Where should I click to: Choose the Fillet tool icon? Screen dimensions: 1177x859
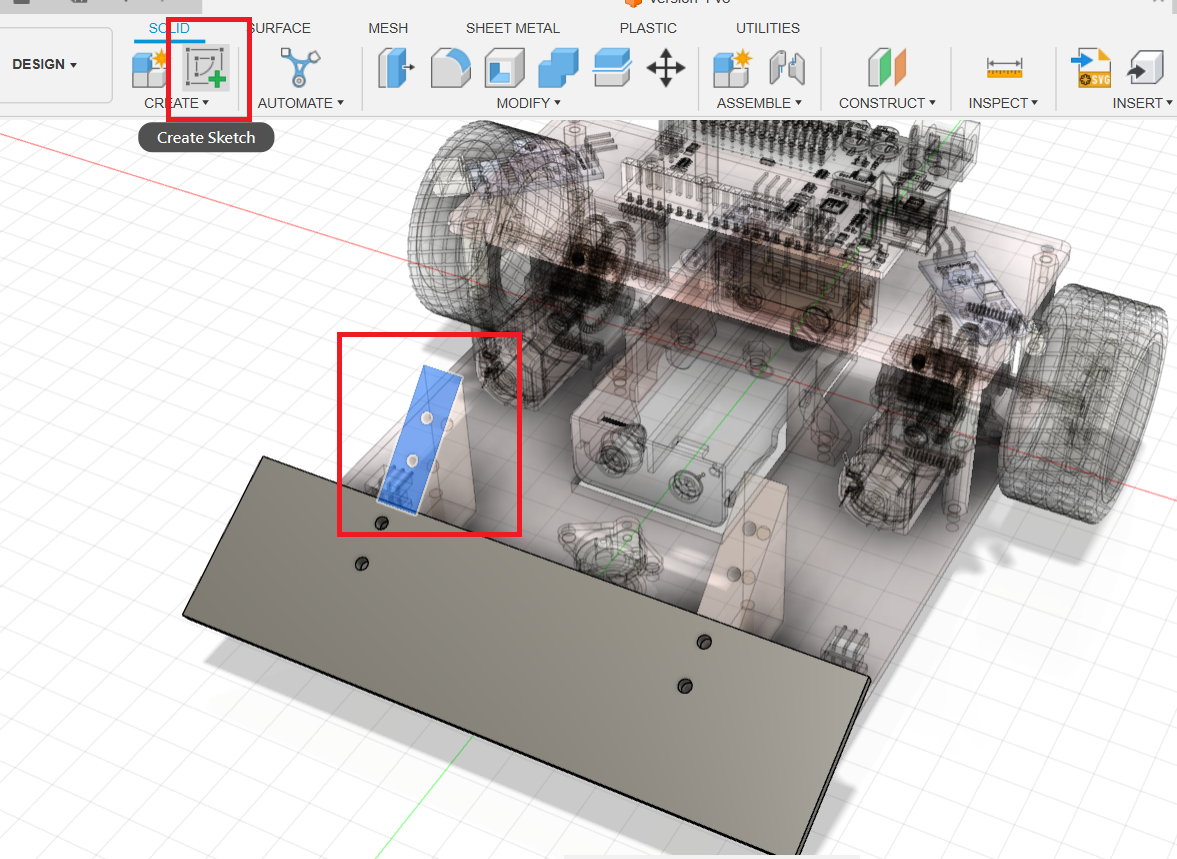tap(450, 68)
